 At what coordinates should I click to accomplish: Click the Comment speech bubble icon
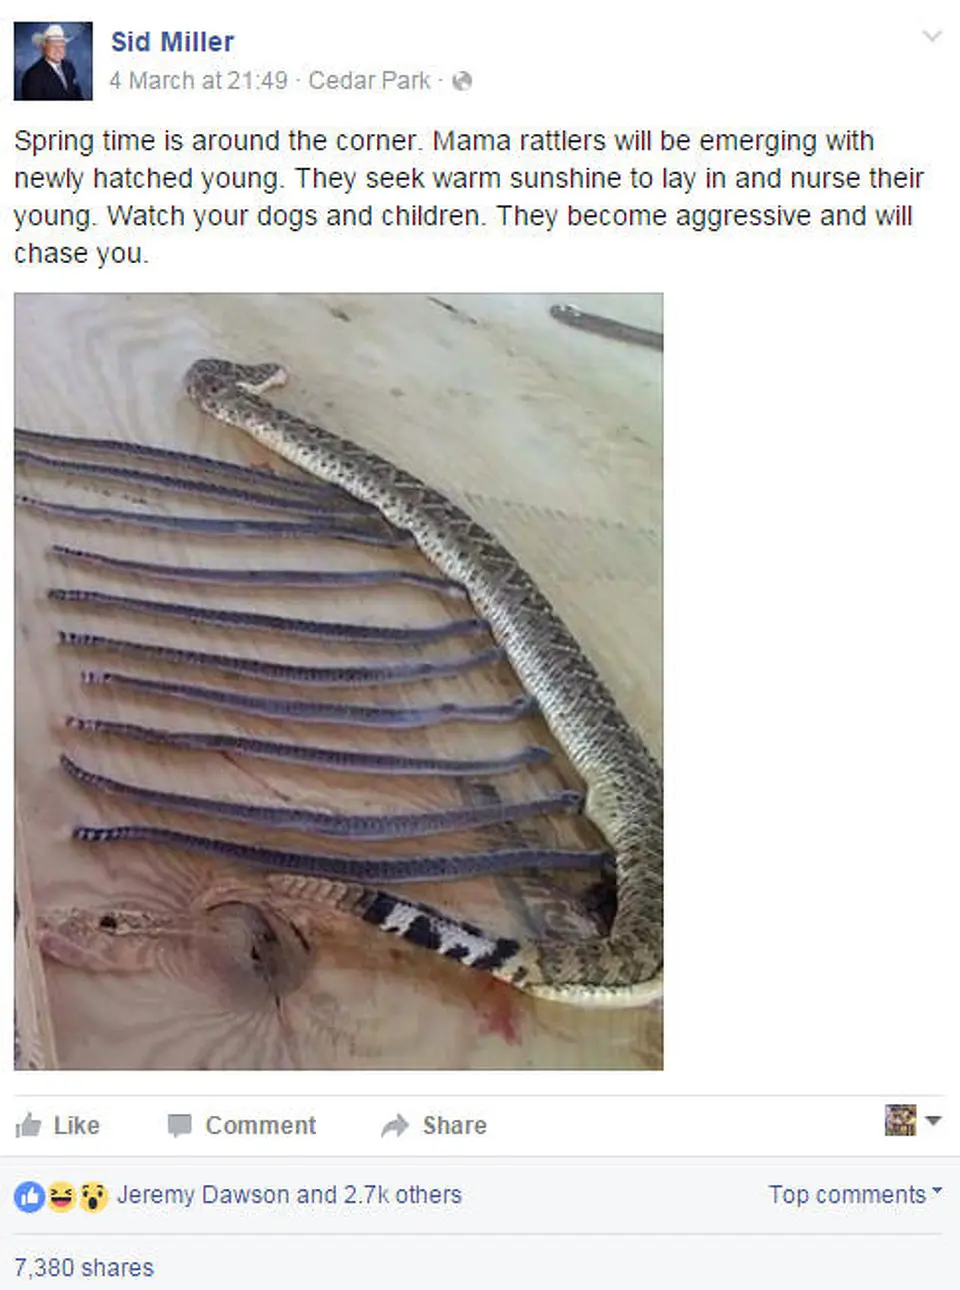179,1126
